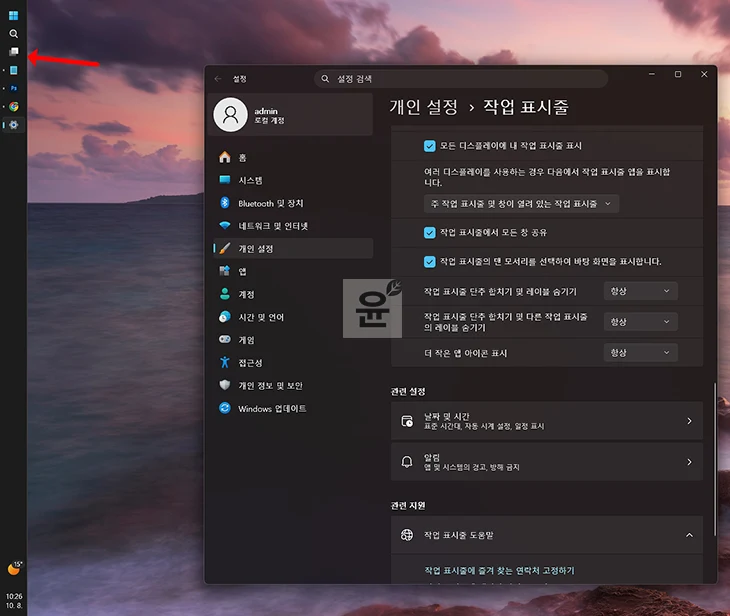Click the settings page vertical scrollbar

point(714,459)
